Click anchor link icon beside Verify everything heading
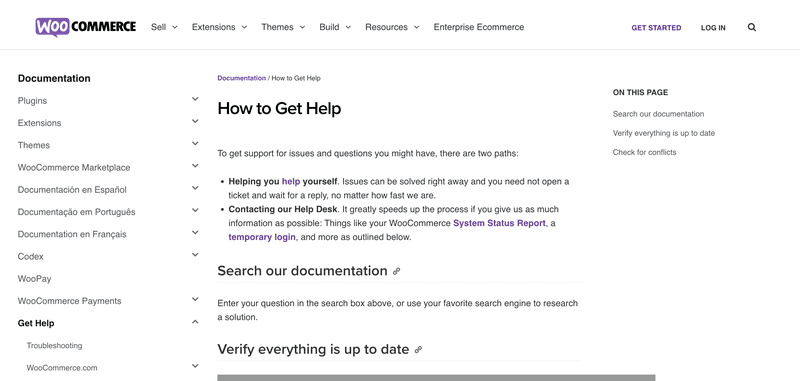 point(418,350)
